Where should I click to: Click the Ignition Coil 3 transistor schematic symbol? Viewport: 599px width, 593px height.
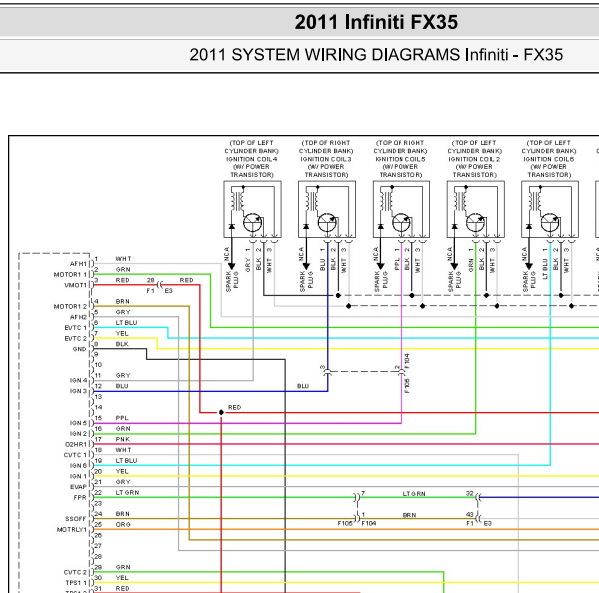click(327, 222)
